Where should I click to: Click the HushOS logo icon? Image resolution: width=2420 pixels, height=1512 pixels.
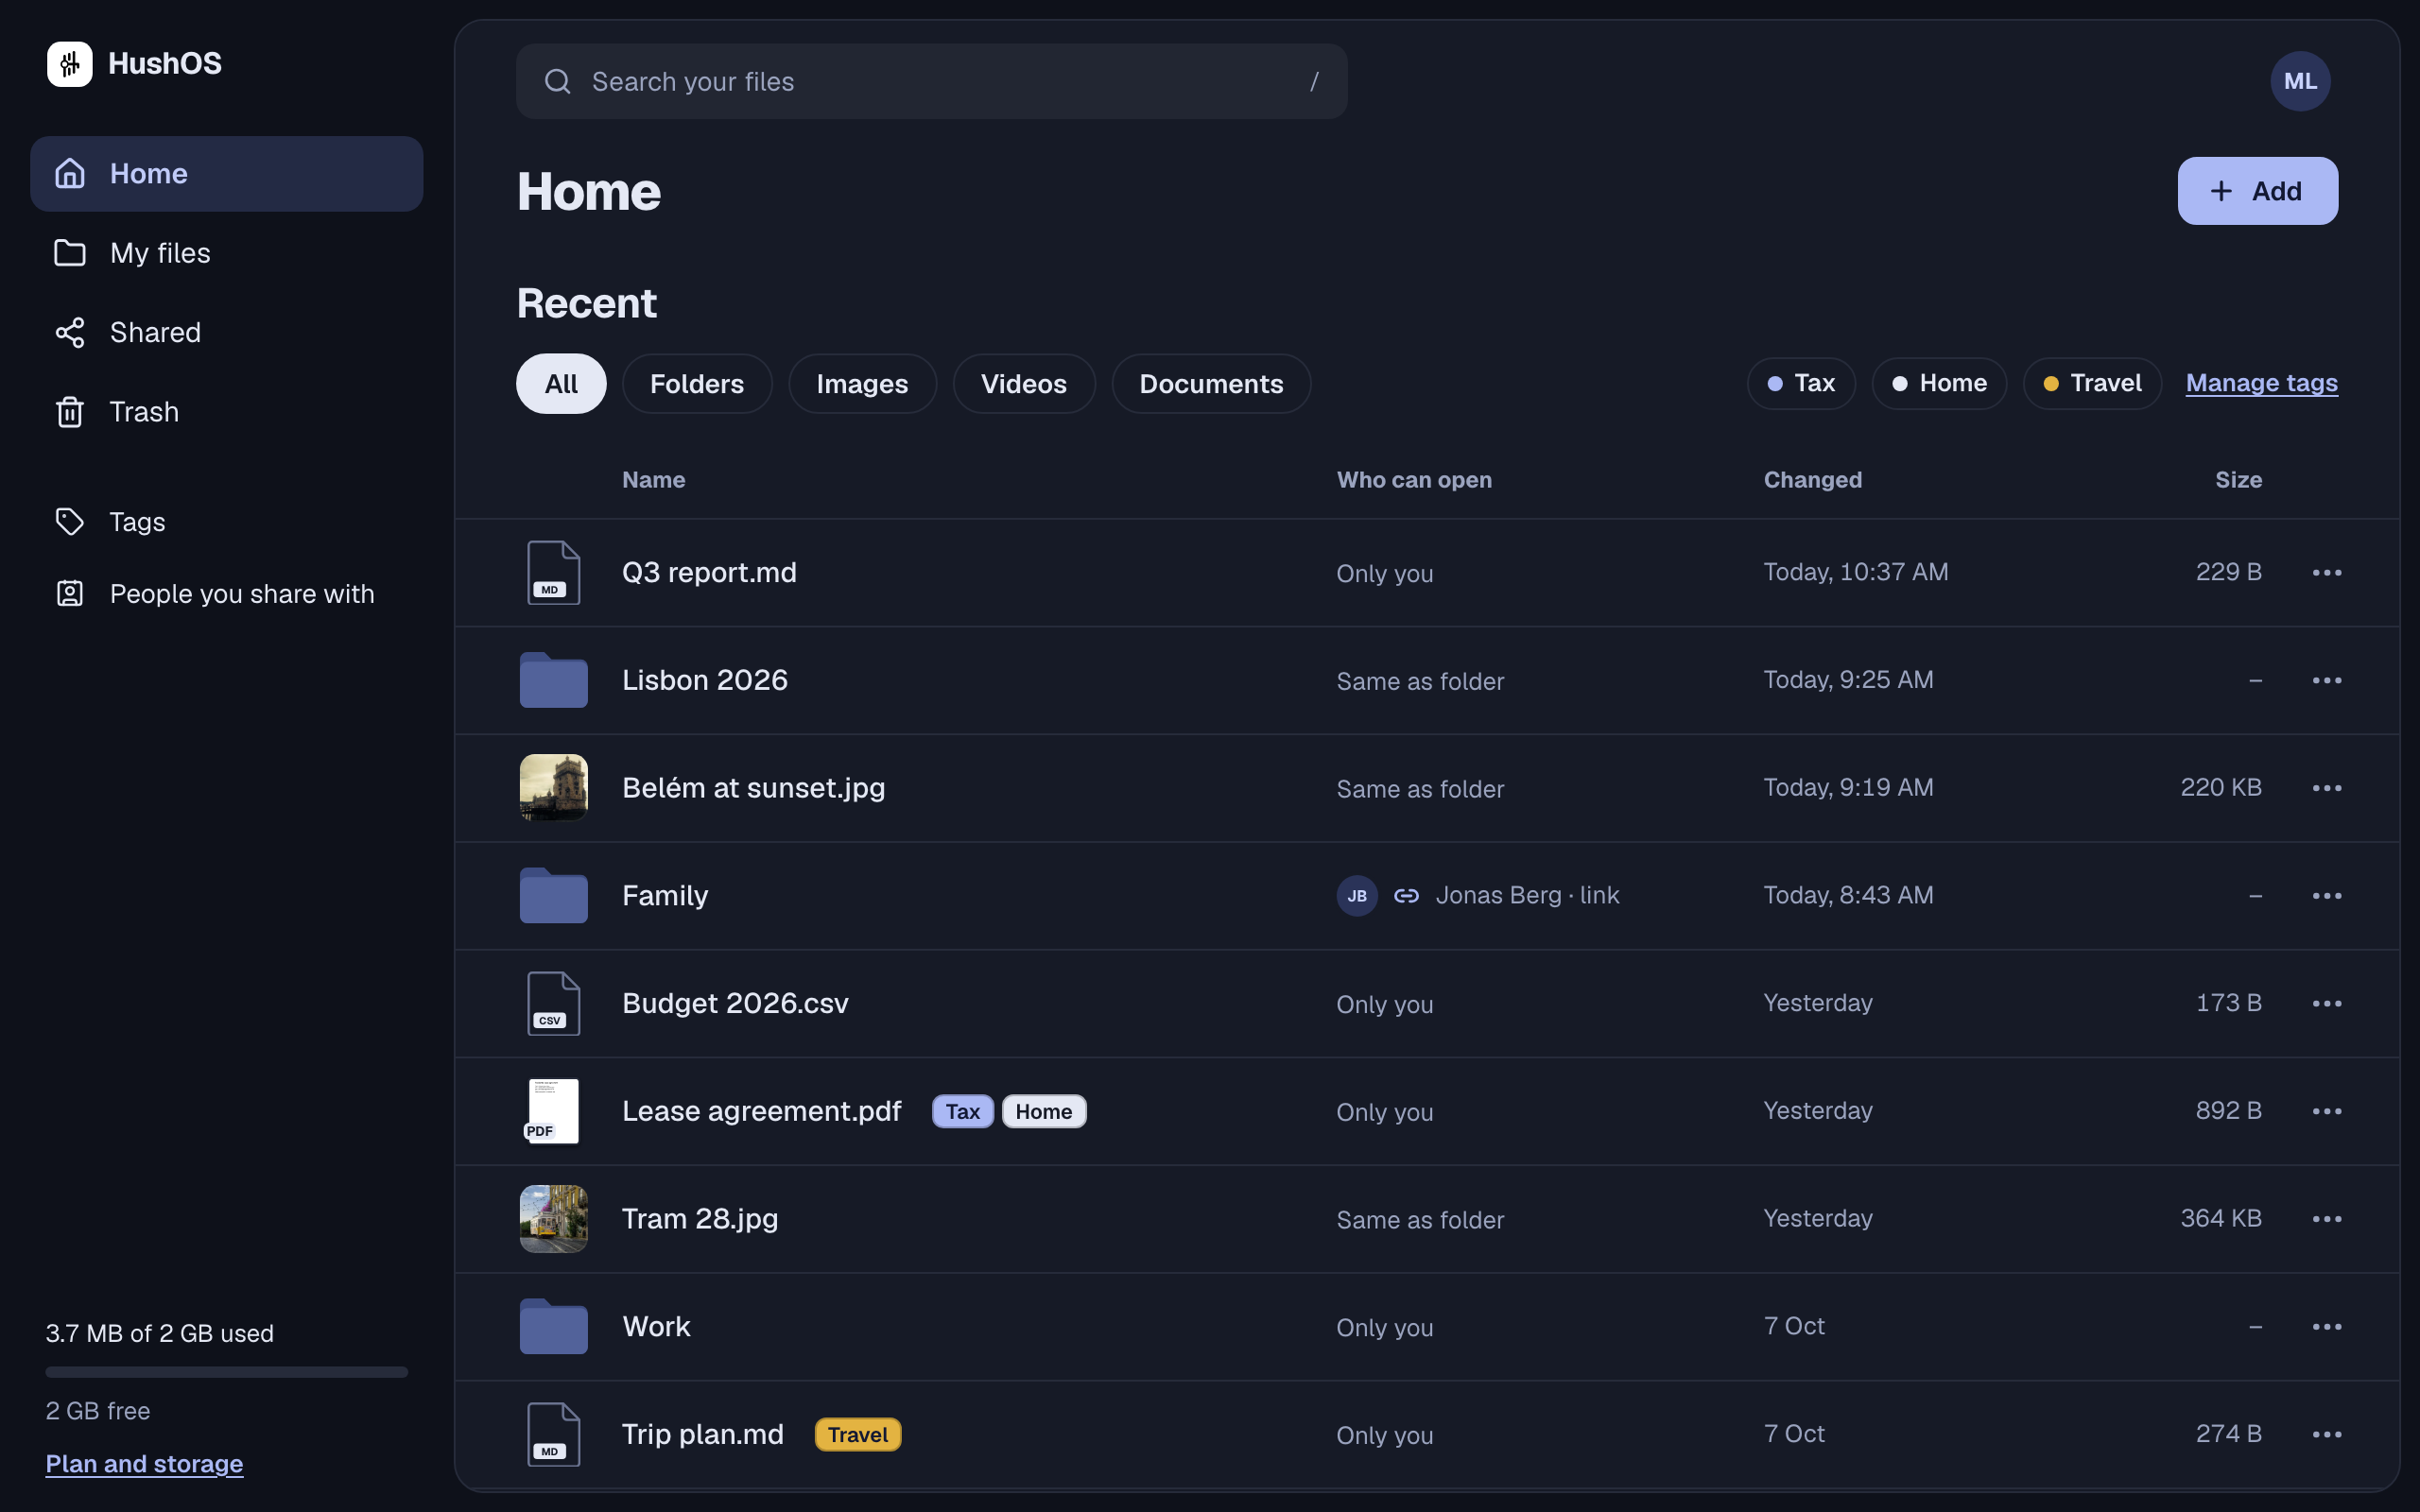pyautogui.click(x=70, y=64)
